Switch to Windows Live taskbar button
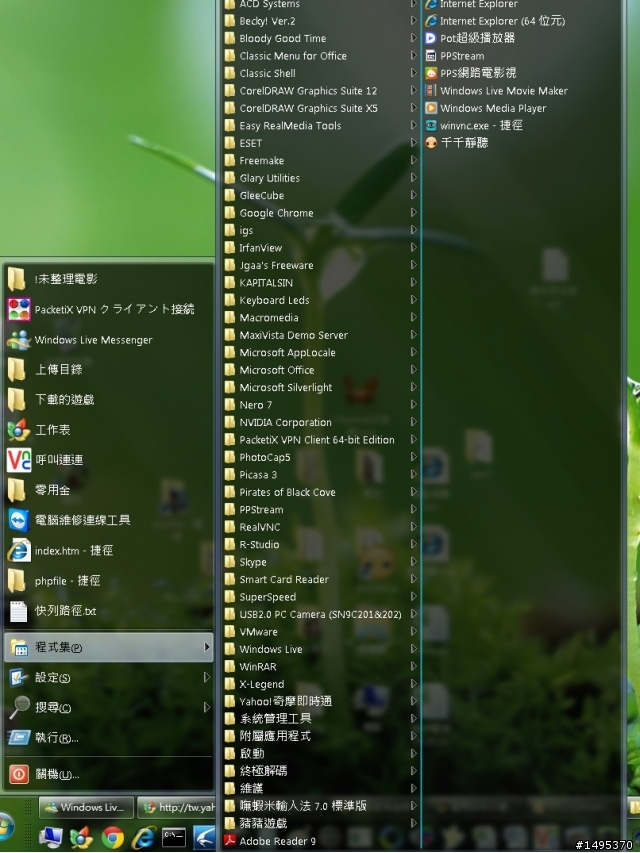 [x=86, y=807]
